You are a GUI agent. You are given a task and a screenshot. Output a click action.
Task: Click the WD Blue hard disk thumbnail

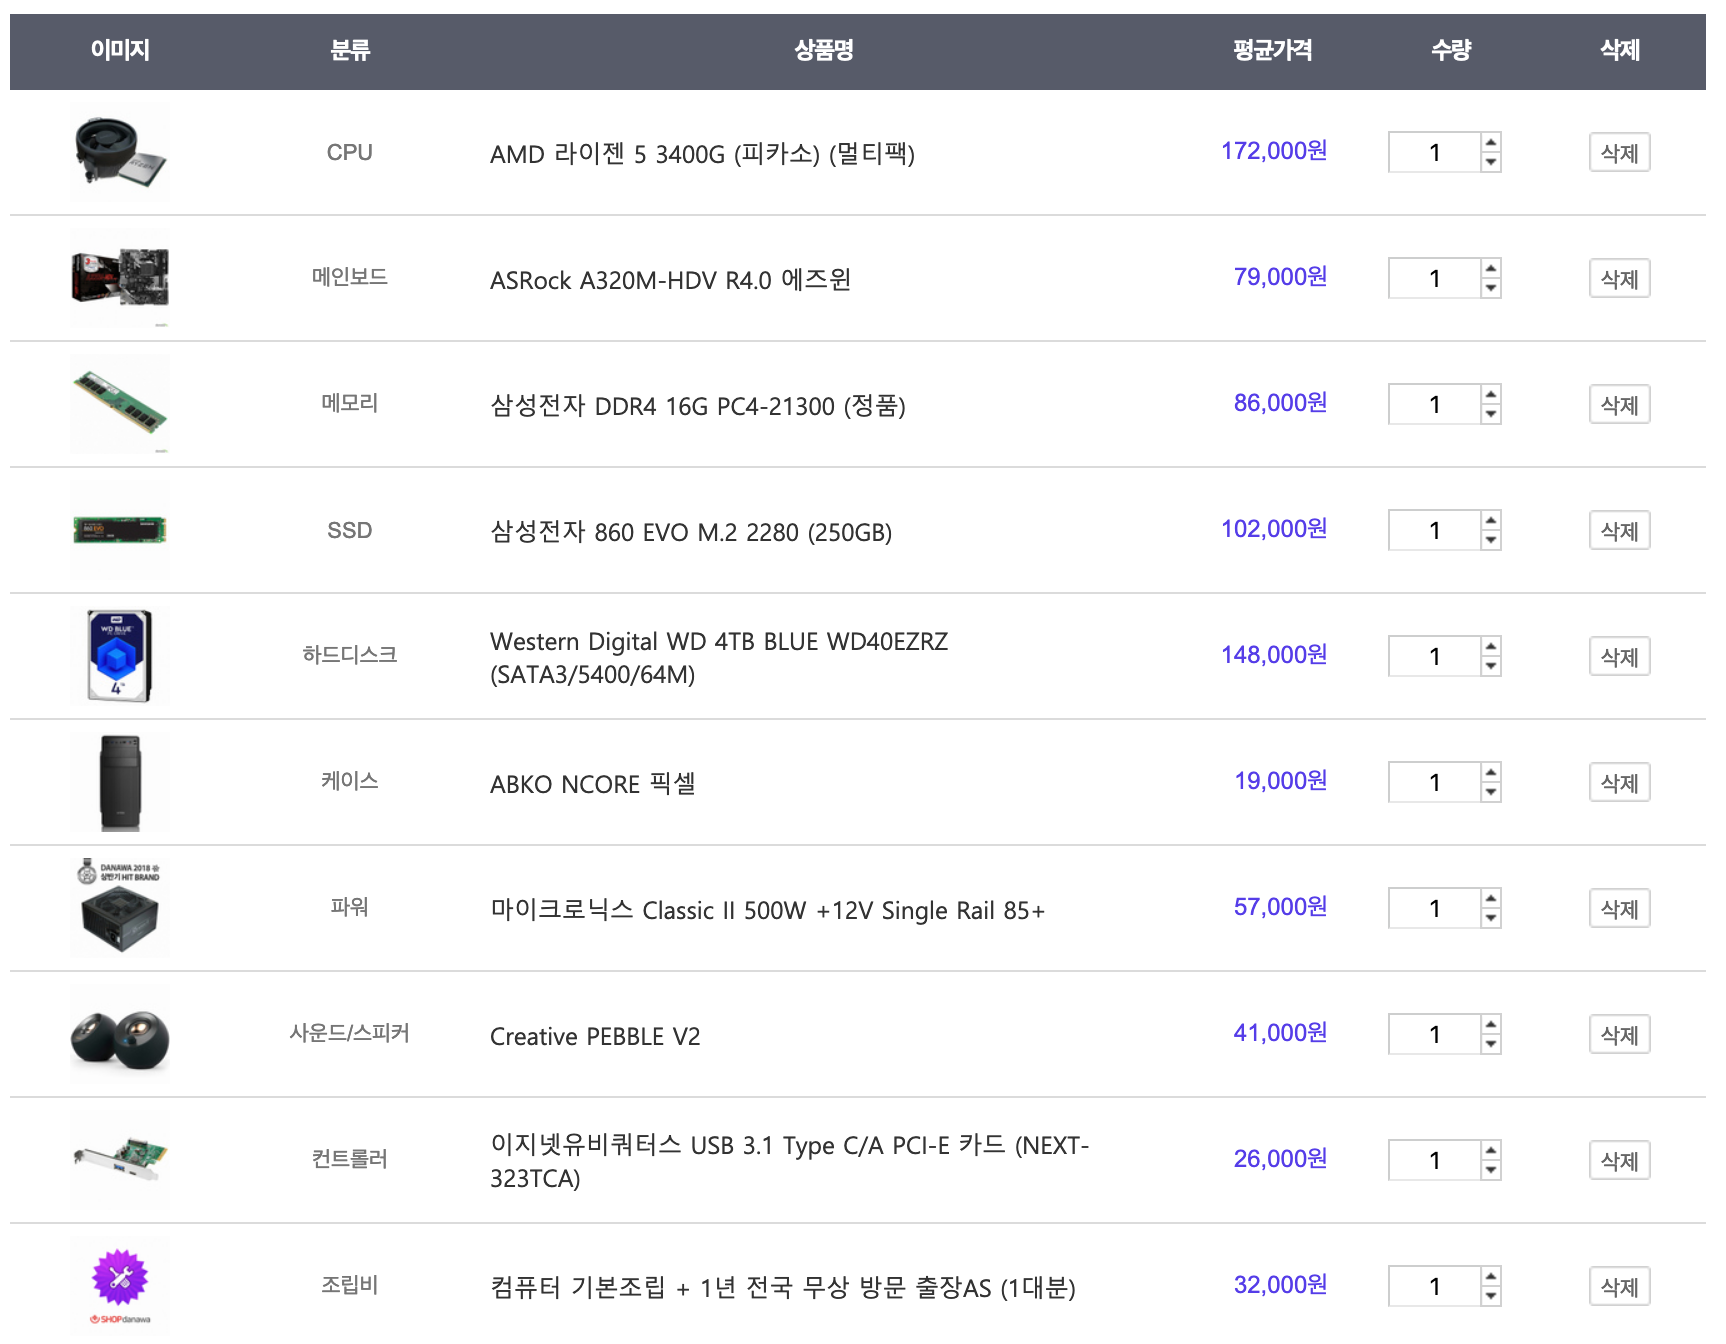point(120,656)
